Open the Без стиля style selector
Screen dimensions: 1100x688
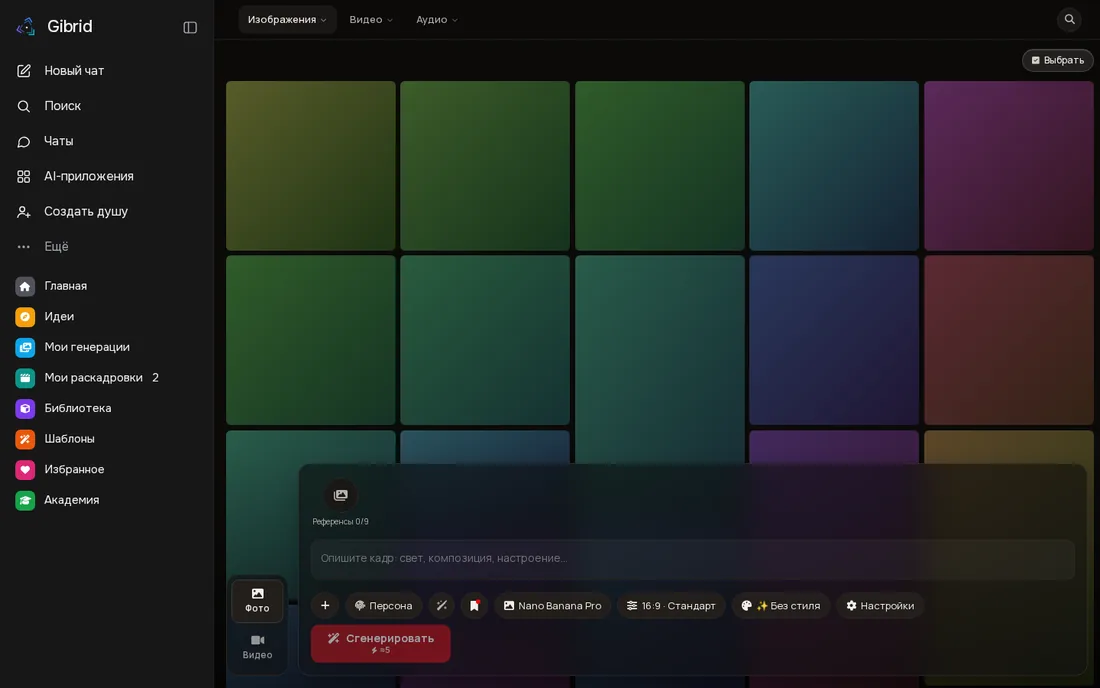780,605
